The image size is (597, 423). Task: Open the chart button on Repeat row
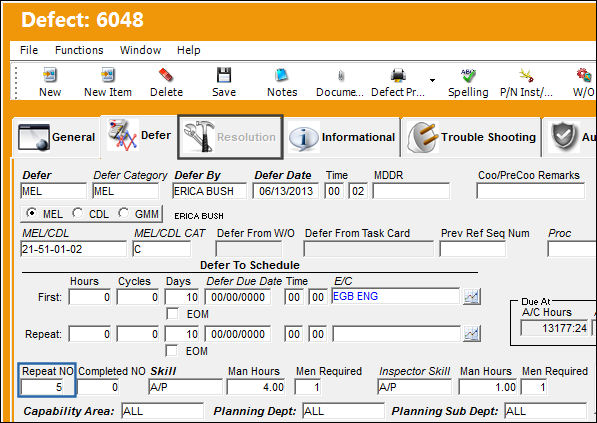(471, 334)
